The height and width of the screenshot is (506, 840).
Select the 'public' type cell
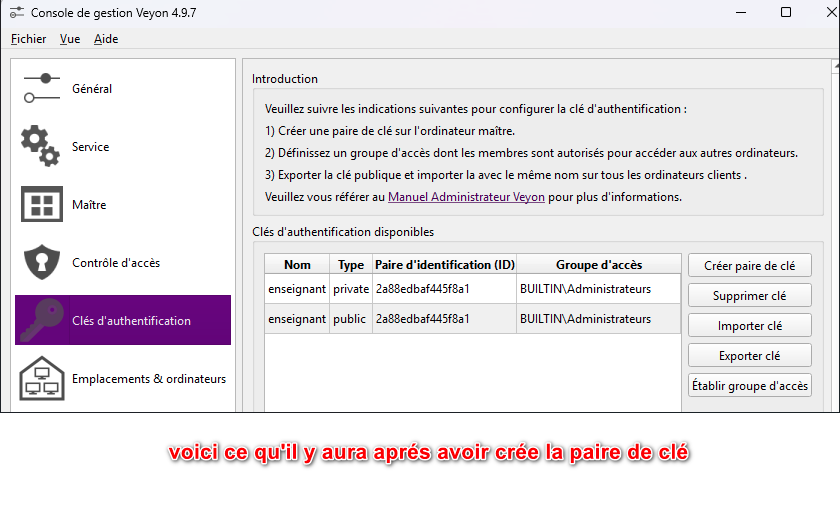351,319
